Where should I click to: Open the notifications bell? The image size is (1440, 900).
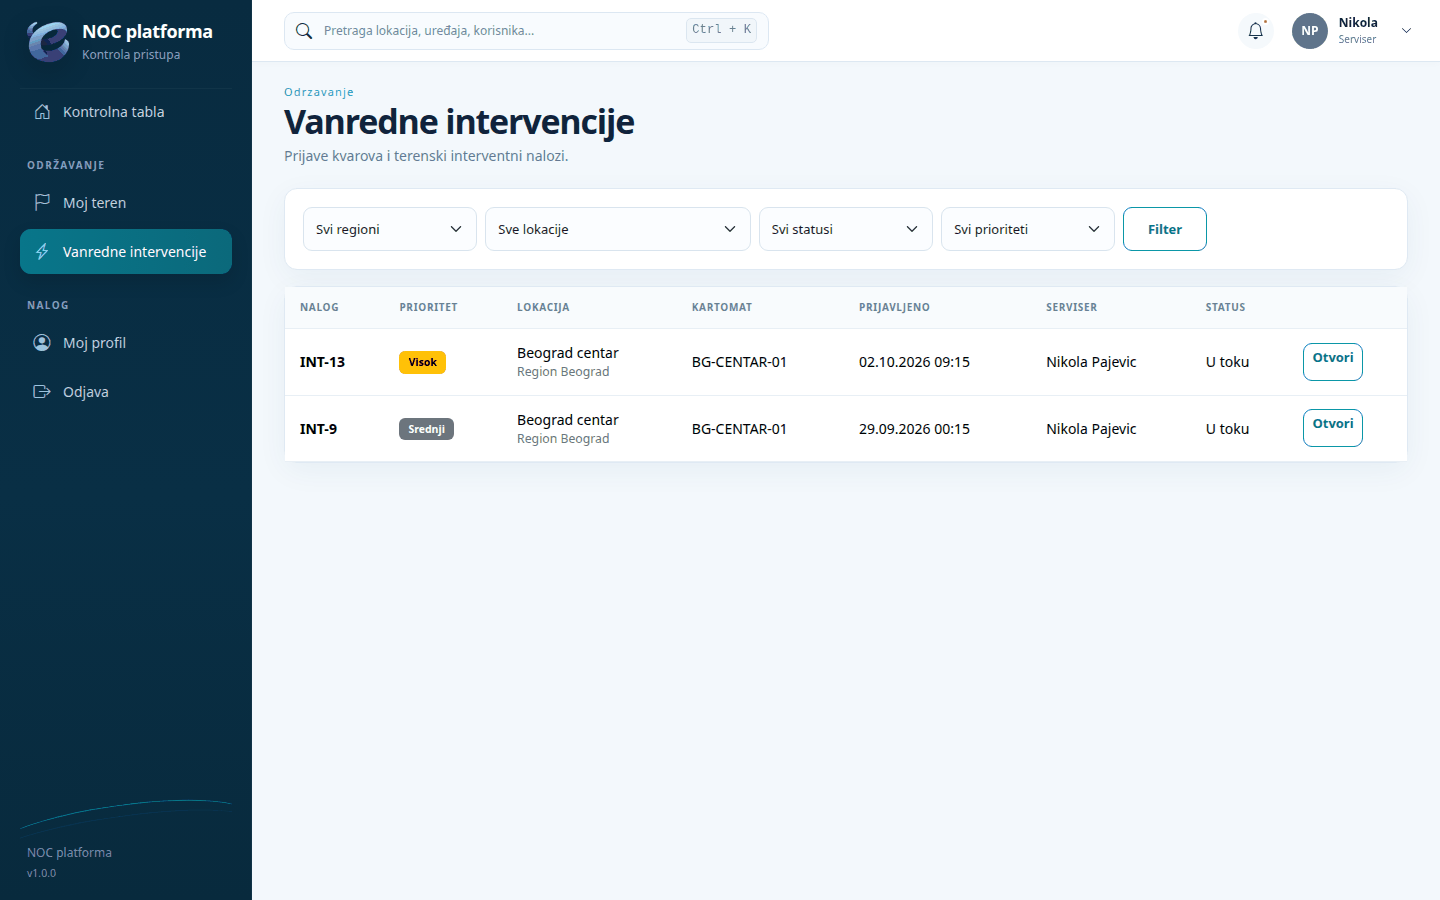pyautogui.click(x=1256, y=31)
